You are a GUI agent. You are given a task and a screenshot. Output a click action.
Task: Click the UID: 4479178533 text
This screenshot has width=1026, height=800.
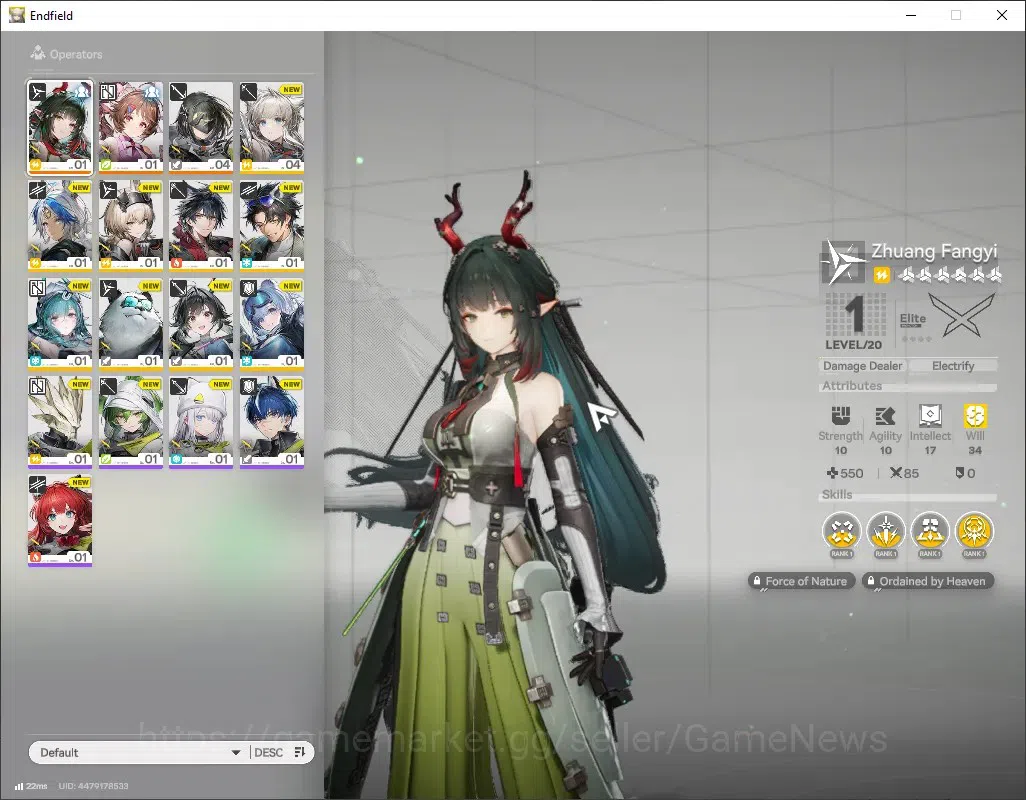pos(93,786)
